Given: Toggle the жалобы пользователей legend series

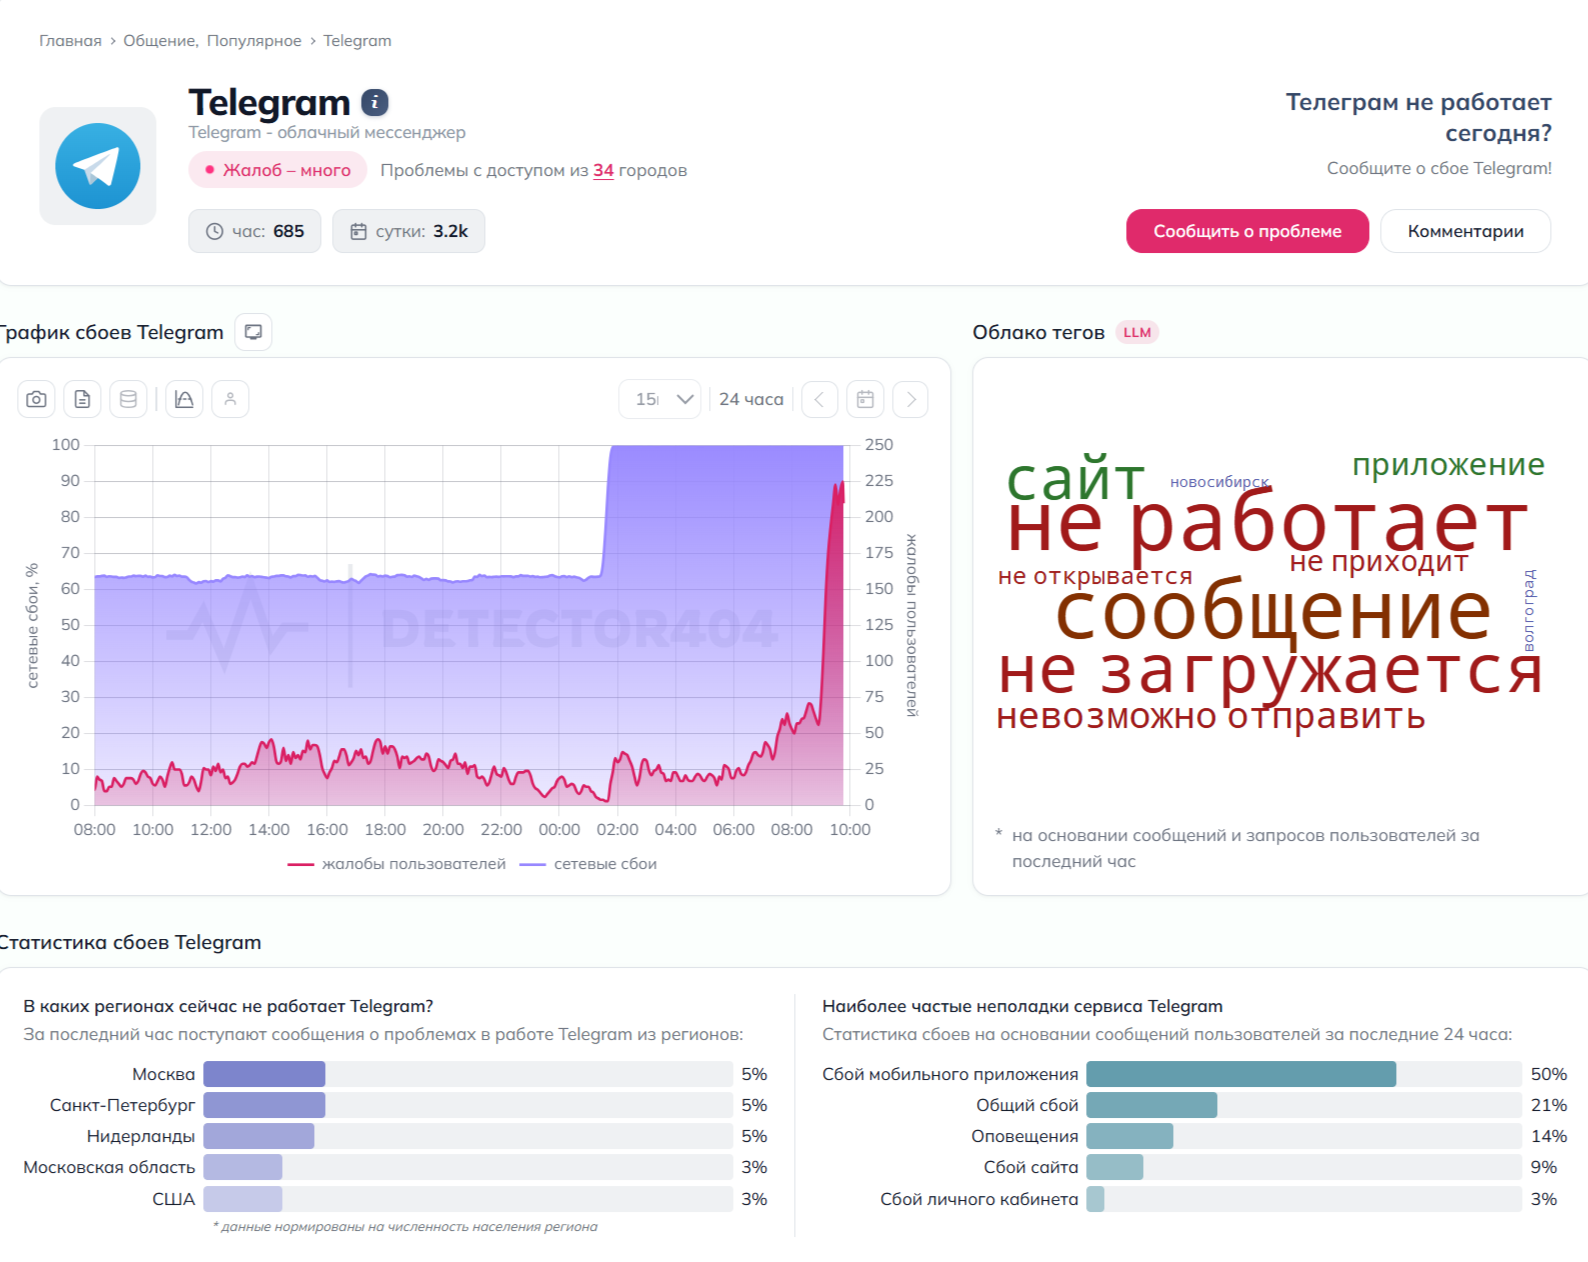Looking at the screenshot, I should (397, 864).
